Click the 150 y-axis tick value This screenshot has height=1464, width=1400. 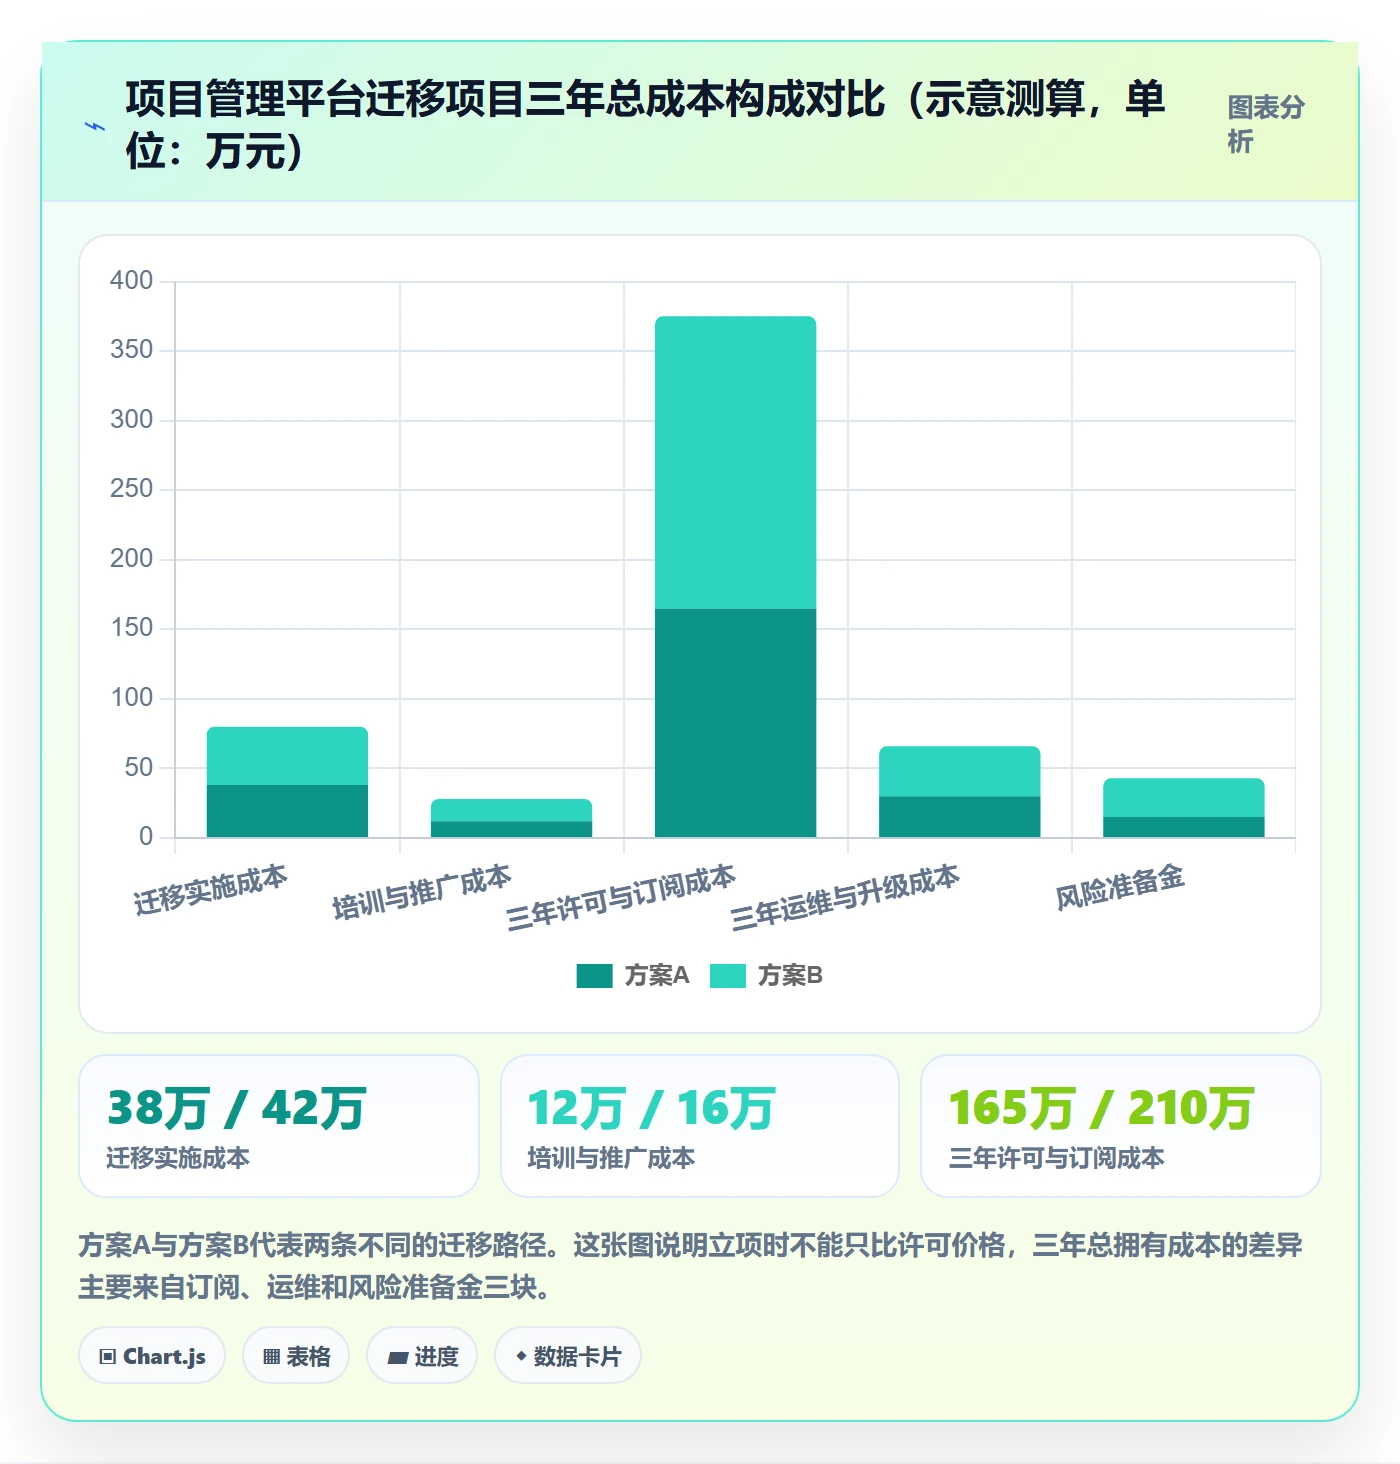[x=131, y=627]
